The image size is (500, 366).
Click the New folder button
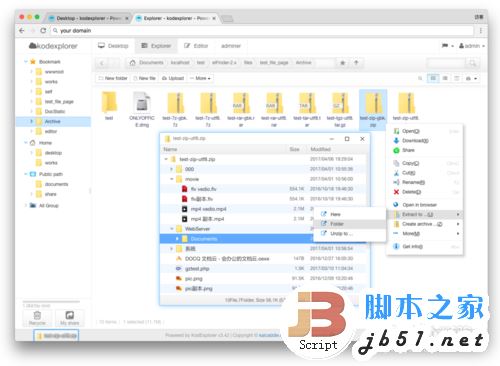[113, 78]
